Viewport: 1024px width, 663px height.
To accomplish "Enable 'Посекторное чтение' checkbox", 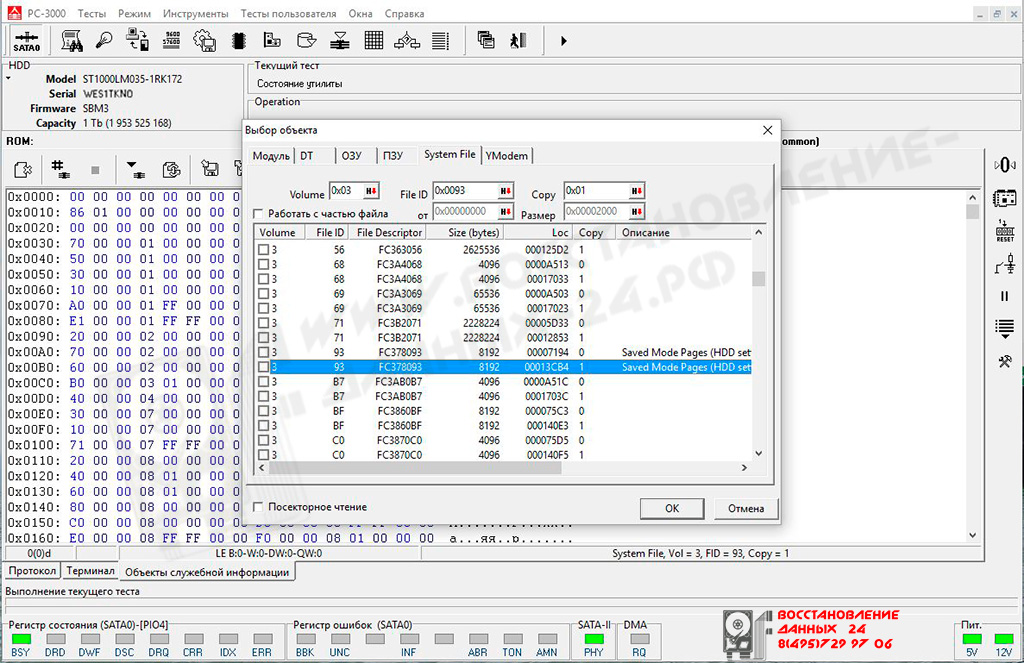I will click(258, 507).
